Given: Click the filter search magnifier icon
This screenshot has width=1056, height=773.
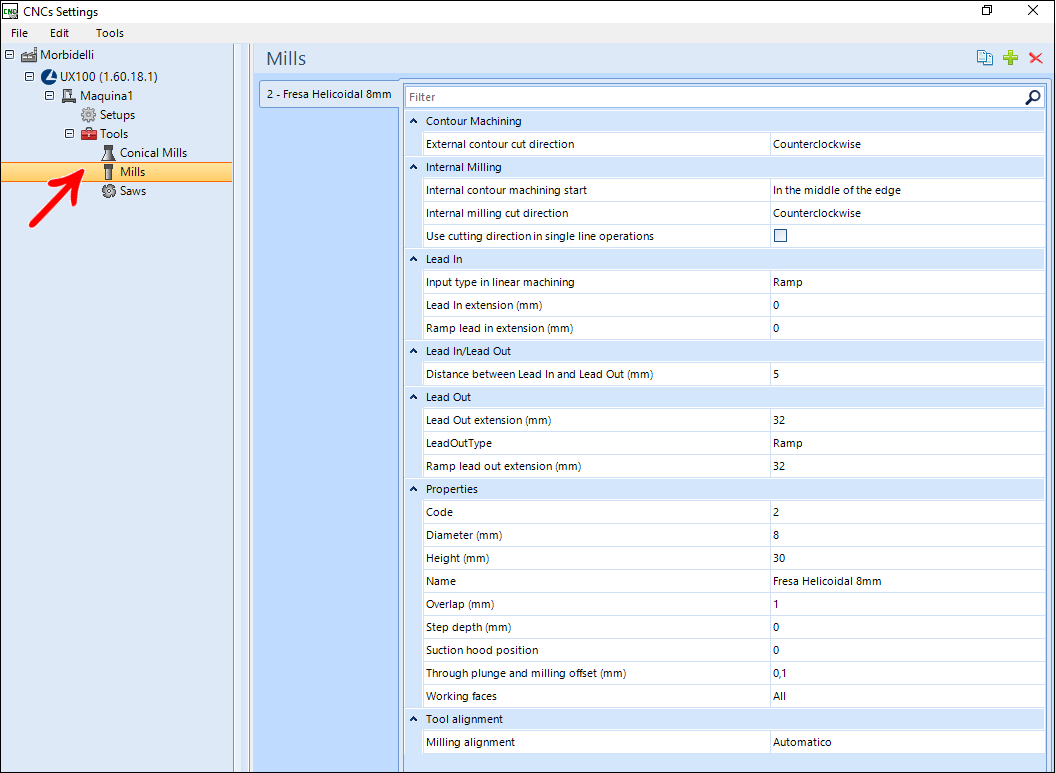Looking at the screenshot, I should (1032, 98).
